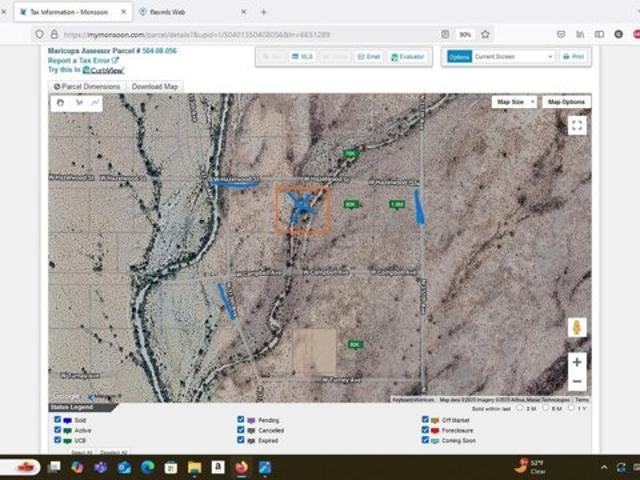Screen dimensions: 640x480
Task: Switch to the Download Map tab
Action: tap(155, 87)
